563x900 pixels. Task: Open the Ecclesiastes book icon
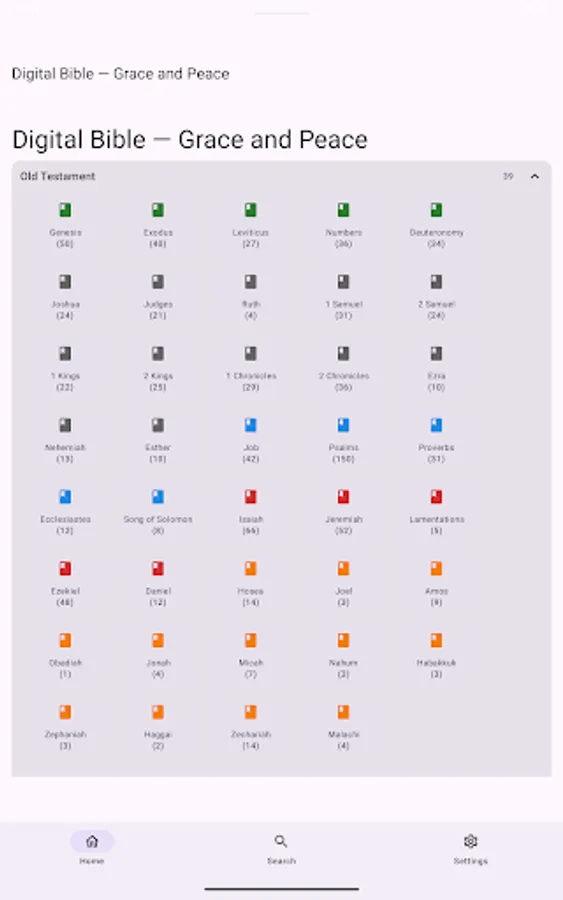click(x=65, y=497)
